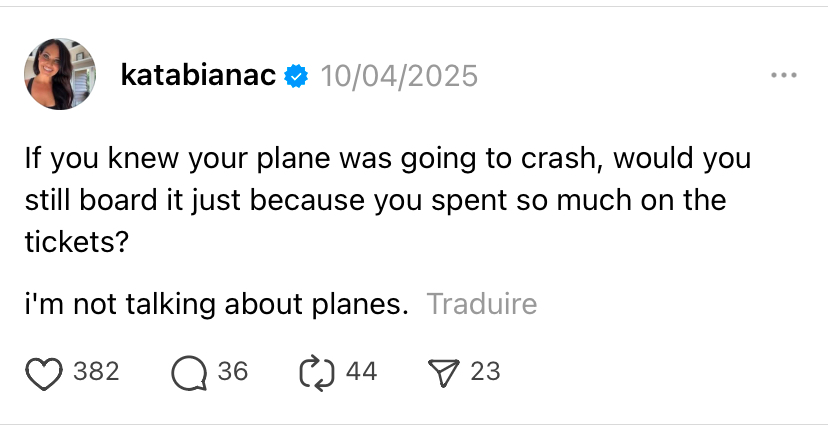Repost using the circular arrows icon
Image resolution: width=828 pixels, height=426 pixels.
pos(314,372)
